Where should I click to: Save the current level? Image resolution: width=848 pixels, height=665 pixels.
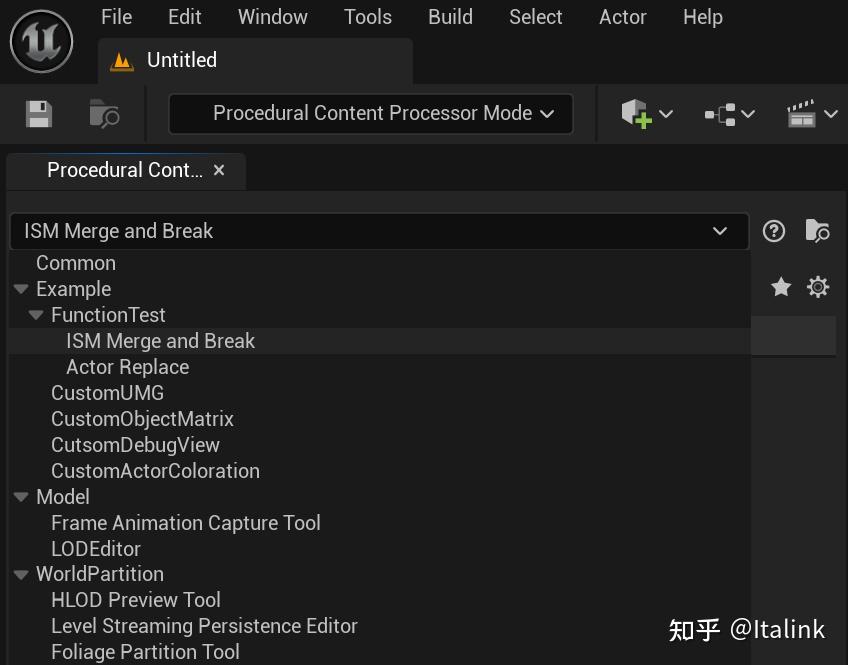click(x=37, y=113)
